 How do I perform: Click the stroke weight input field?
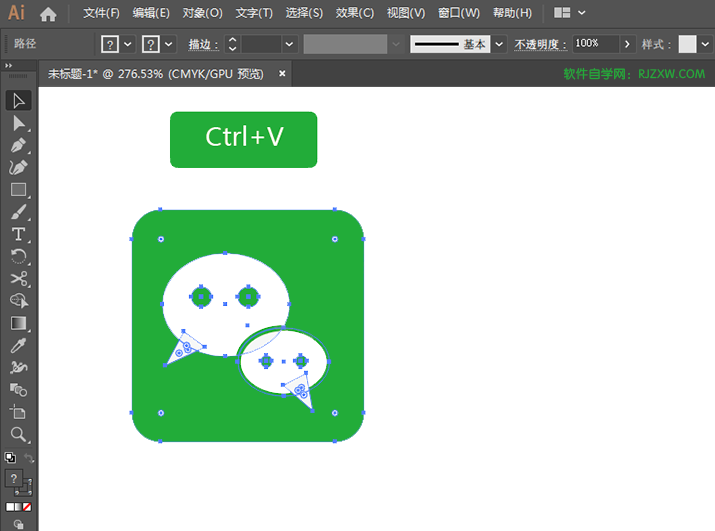(261, 44)
